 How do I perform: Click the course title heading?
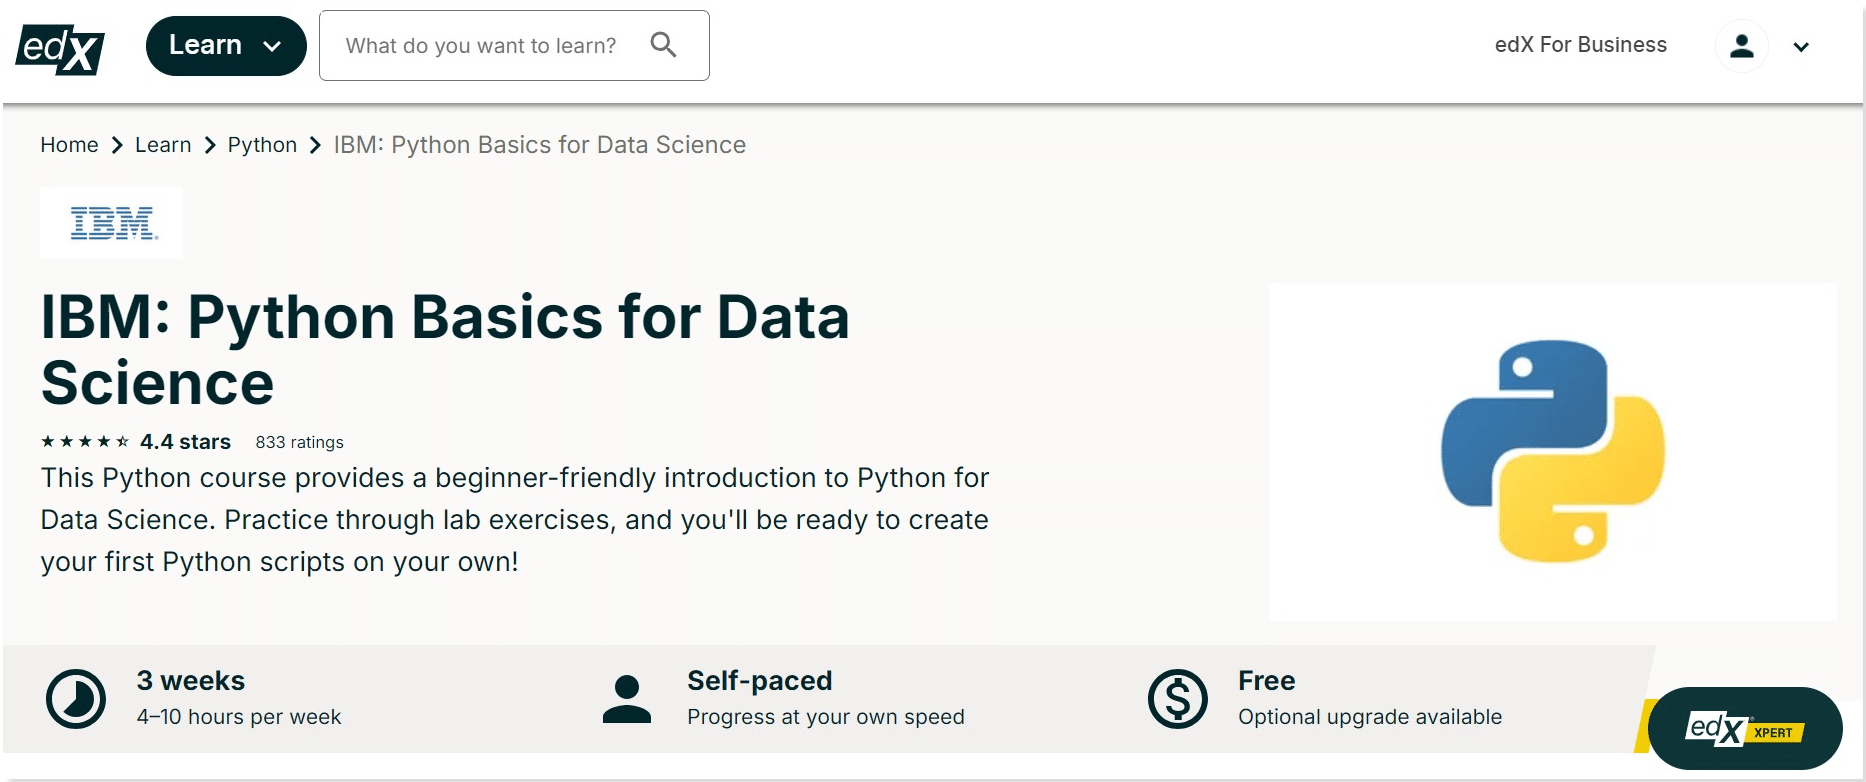click(x=445, y=350)
